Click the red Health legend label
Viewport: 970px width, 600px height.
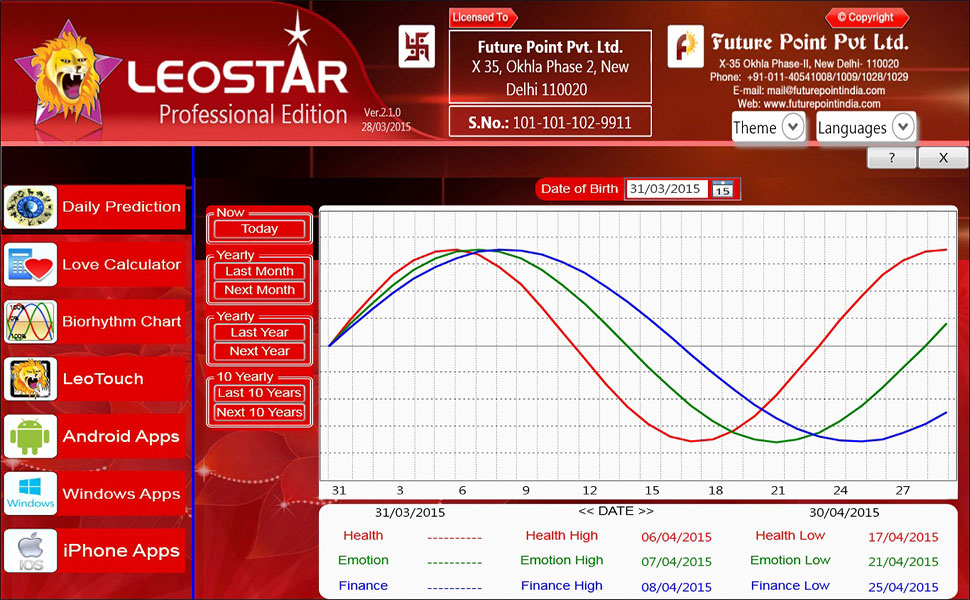tap(363, 536)
